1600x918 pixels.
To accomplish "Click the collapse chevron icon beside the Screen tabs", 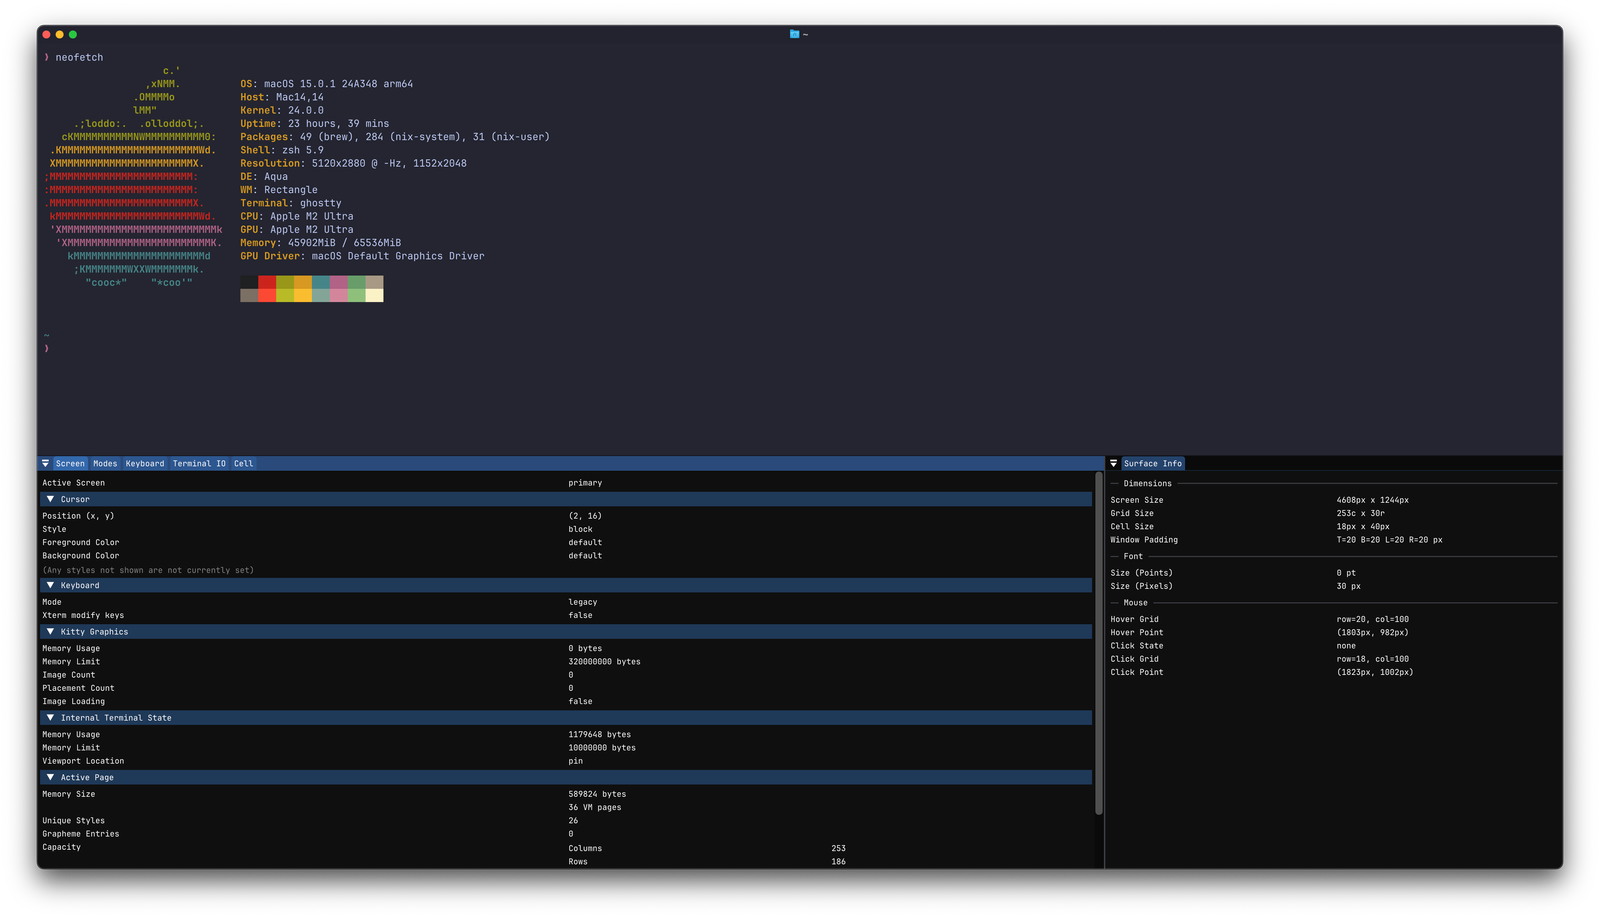I will click(45, 463).
